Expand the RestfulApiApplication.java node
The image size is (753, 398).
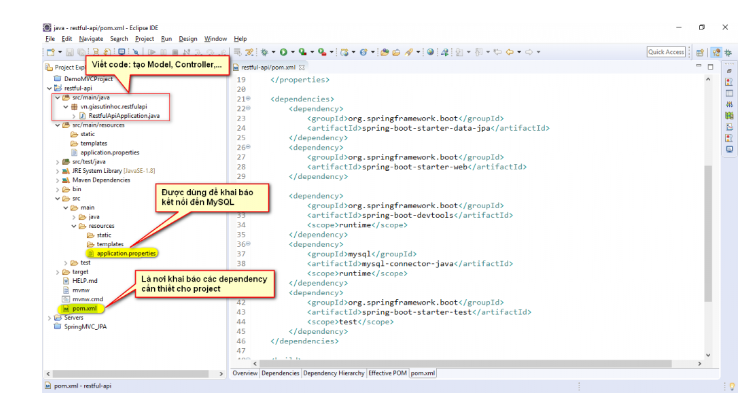pos(73,116)
